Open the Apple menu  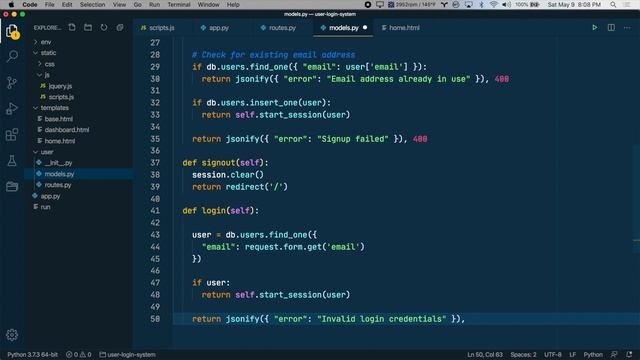tap(11, 4)
